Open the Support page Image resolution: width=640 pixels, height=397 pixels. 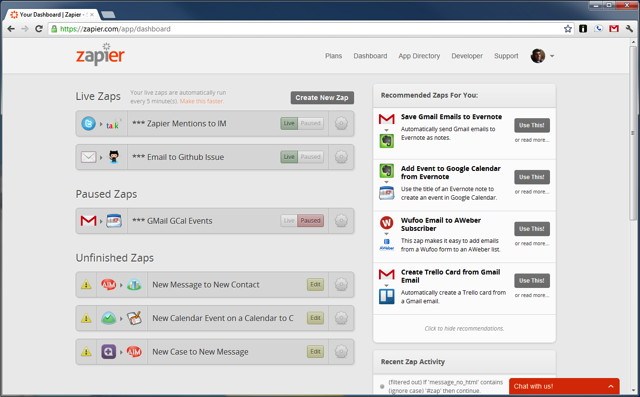[506, 56]
